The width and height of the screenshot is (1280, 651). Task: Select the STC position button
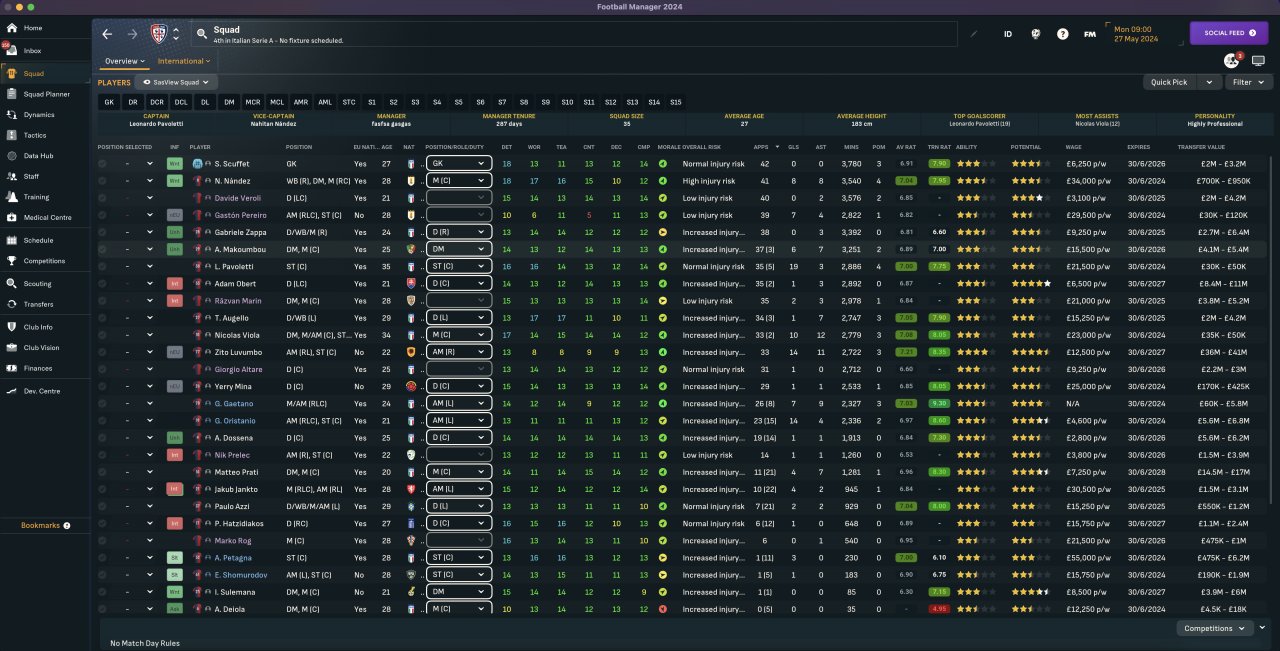point(349,102)
